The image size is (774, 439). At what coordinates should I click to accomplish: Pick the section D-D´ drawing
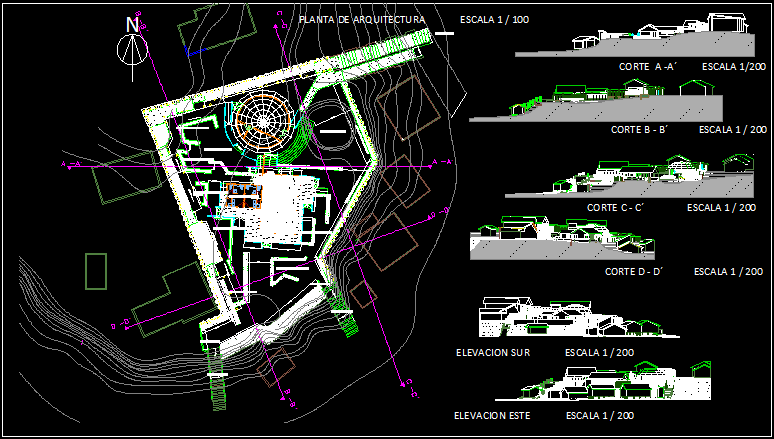tap(562, 238)
